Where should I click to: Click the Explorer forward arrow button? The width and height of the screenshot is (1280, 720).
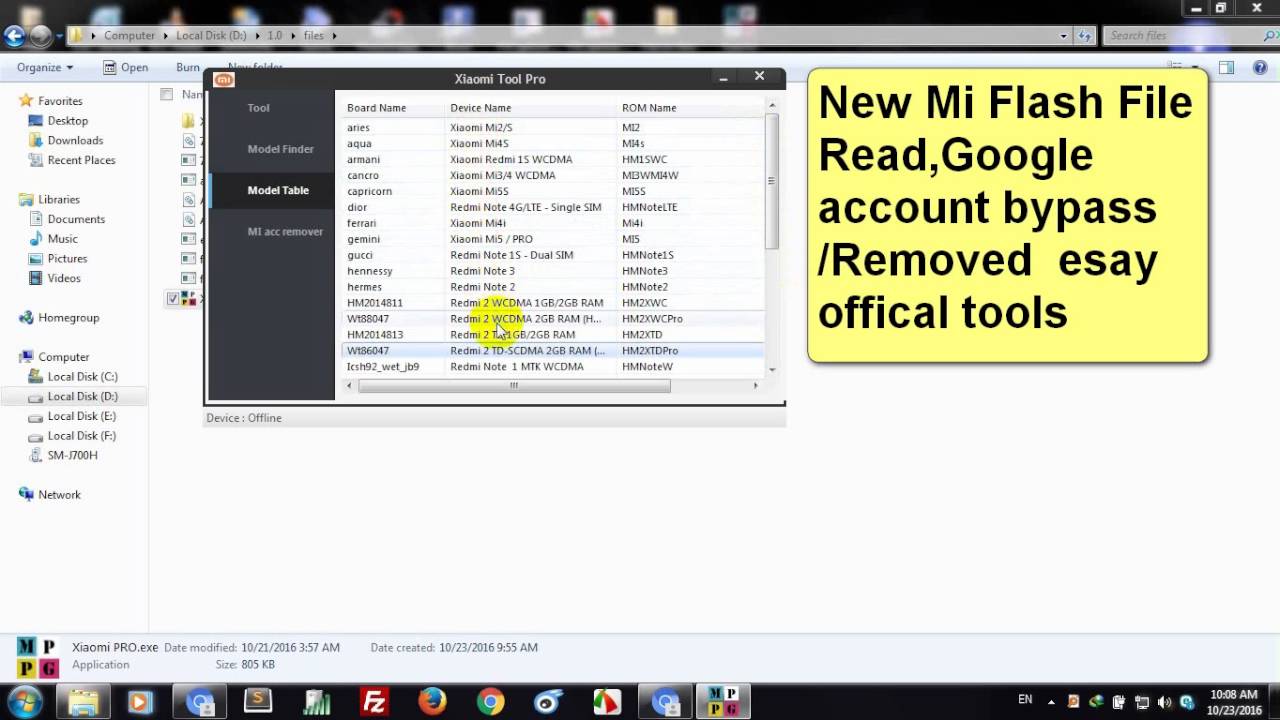click(x=40, y=36)
